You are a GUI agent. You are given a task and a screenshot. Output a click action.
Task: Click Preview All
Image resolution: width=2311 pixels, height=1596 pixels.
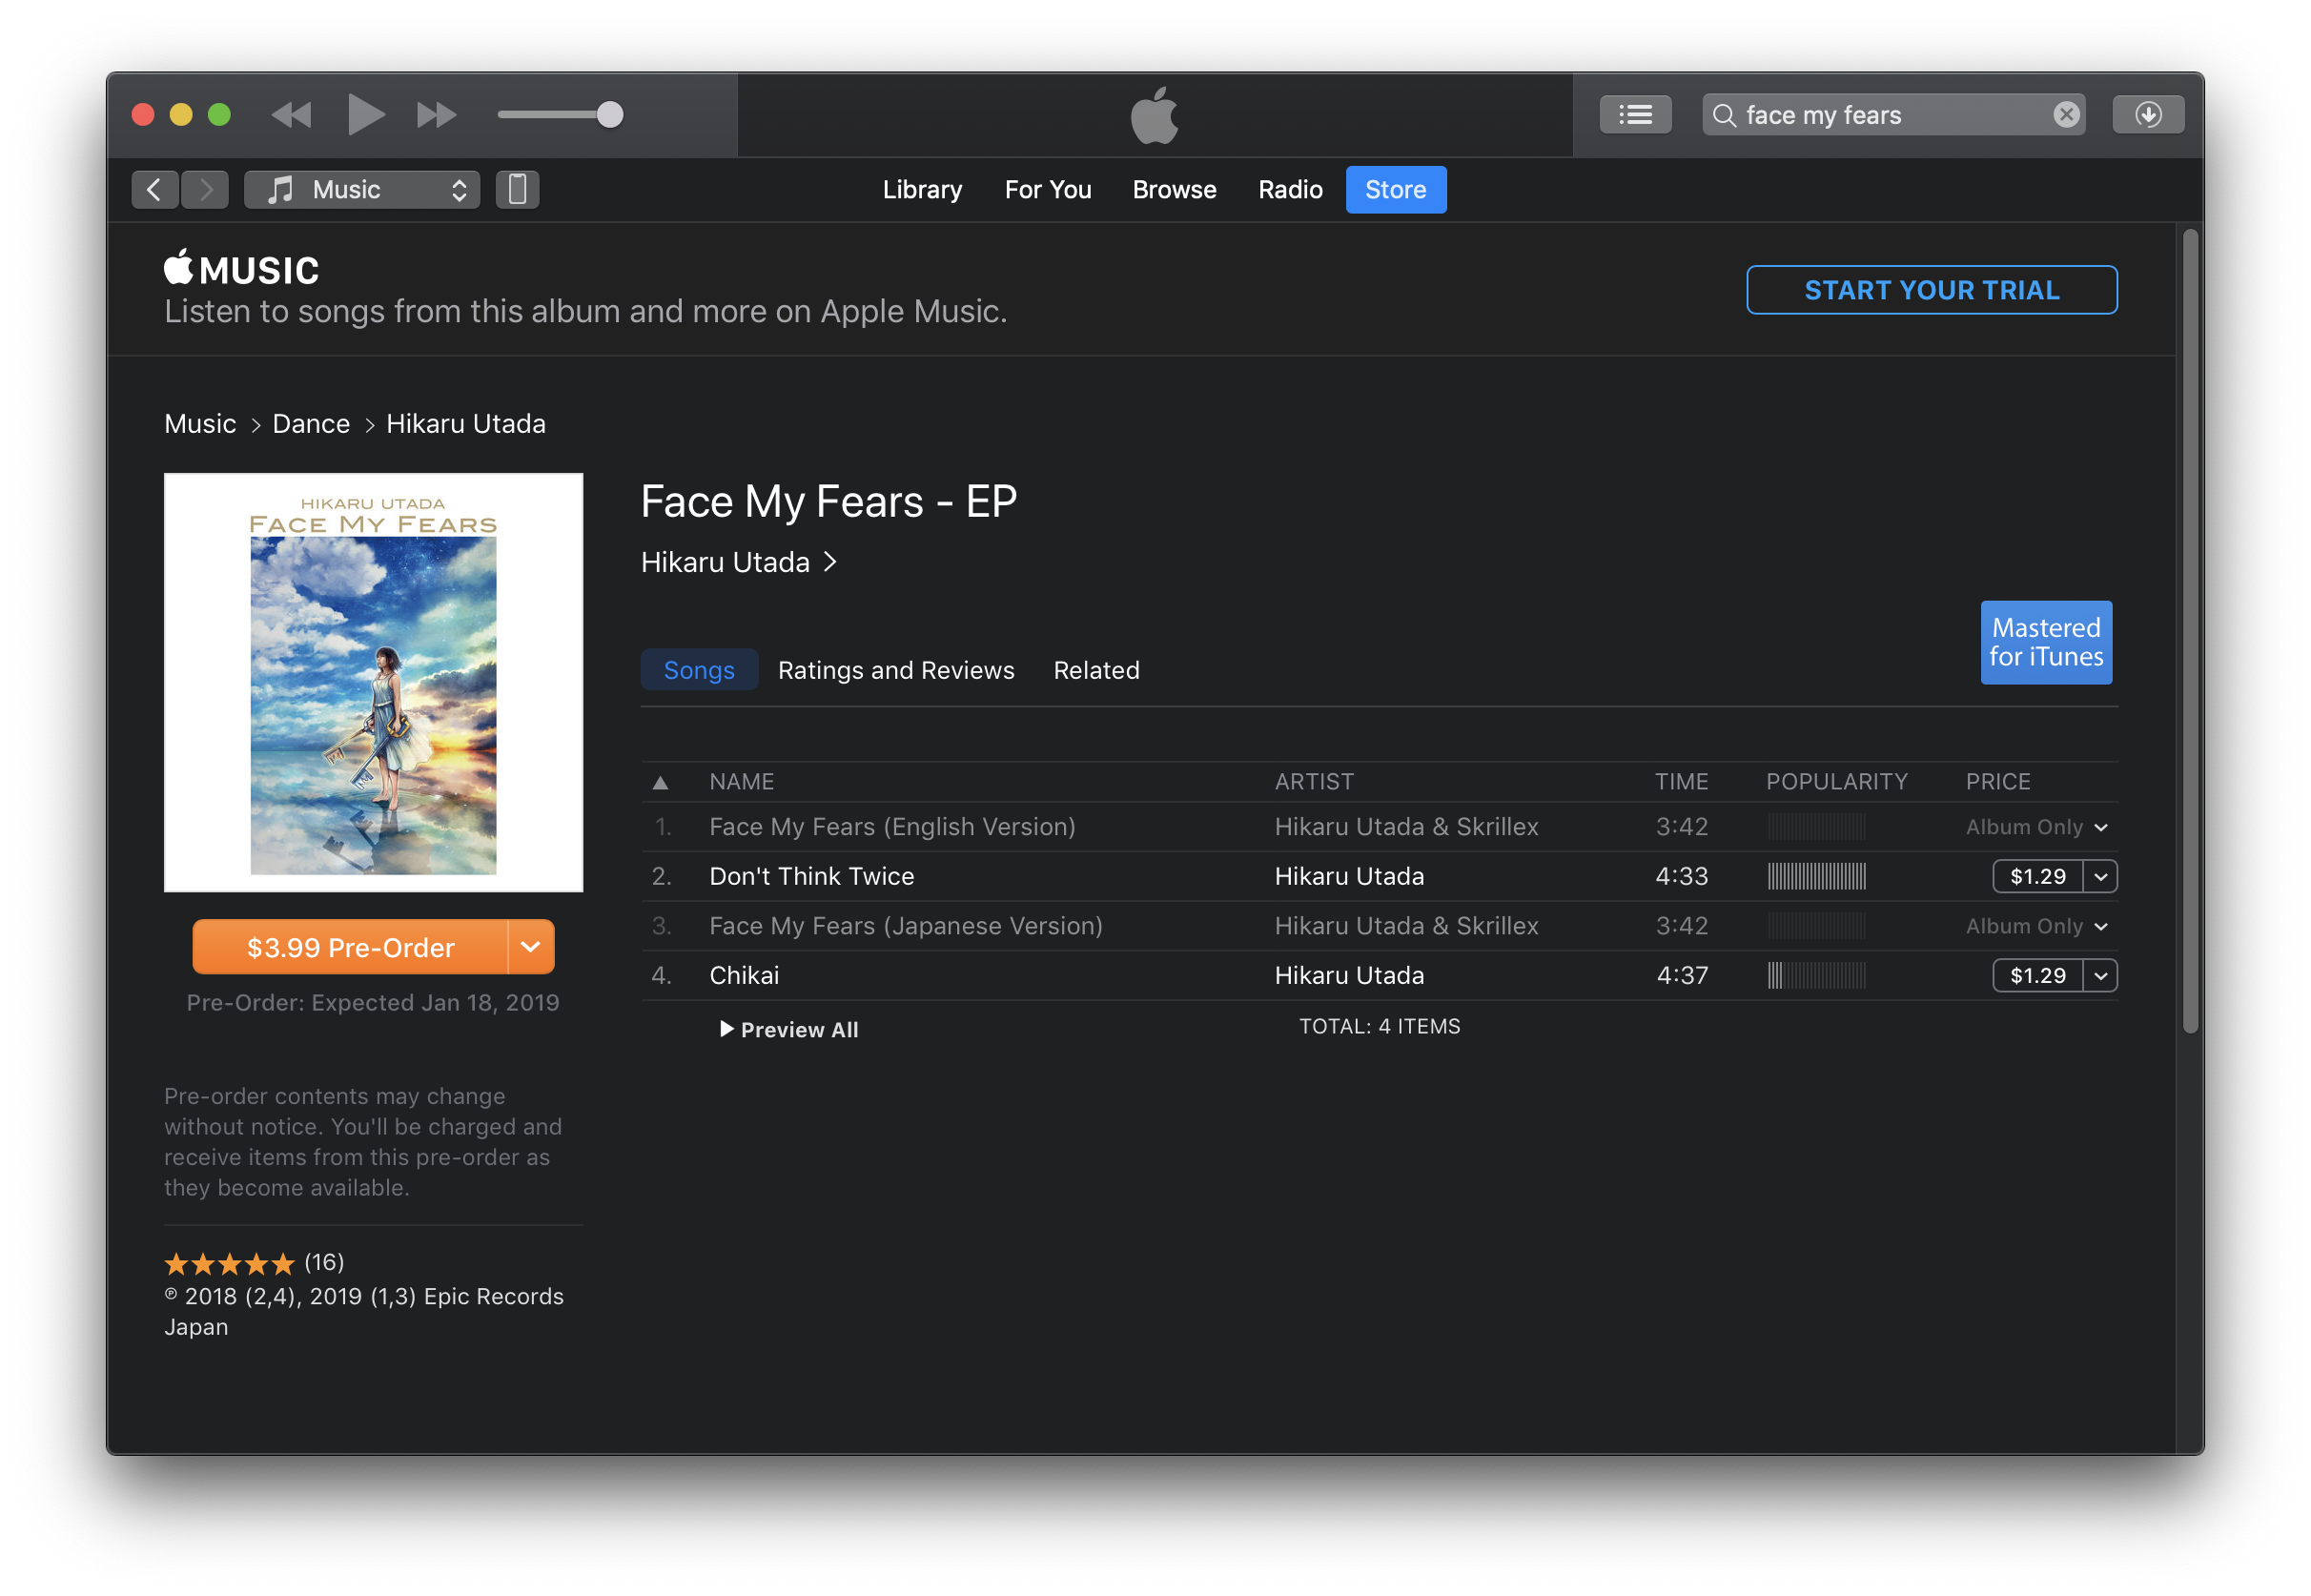click(788, 1029)
